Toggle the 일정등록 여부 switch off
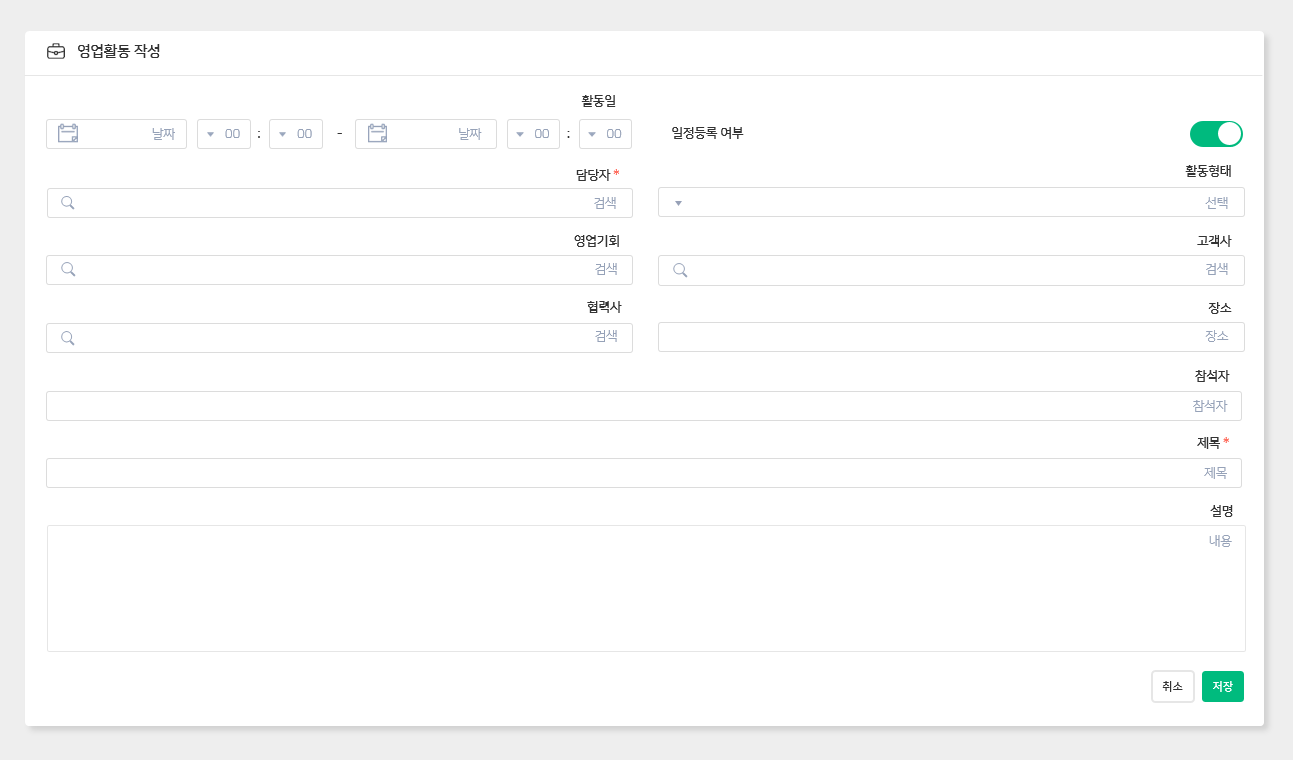The width and height of the screenshot is (1293, 760). pyautogui.click(x=1216, y=134)
